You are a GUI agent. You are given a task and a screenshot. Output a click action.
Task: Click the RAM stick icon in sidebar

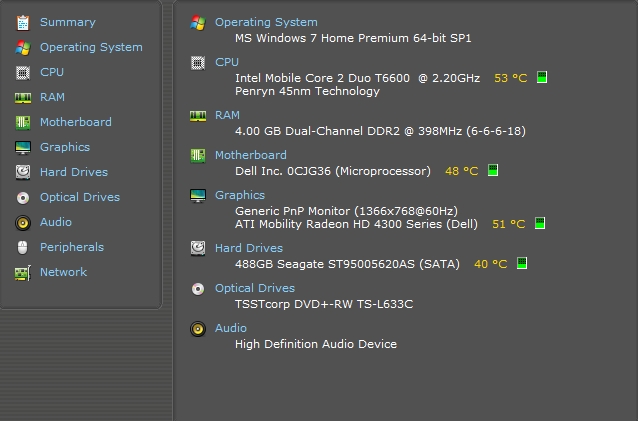pos(23,98)
